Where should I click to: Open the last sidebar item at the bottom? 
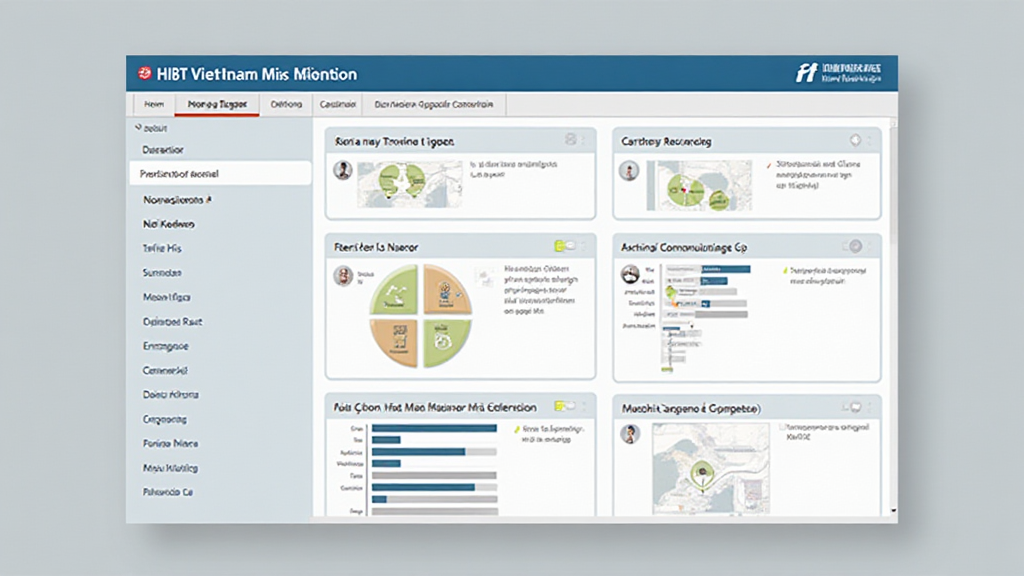point(168,492)
